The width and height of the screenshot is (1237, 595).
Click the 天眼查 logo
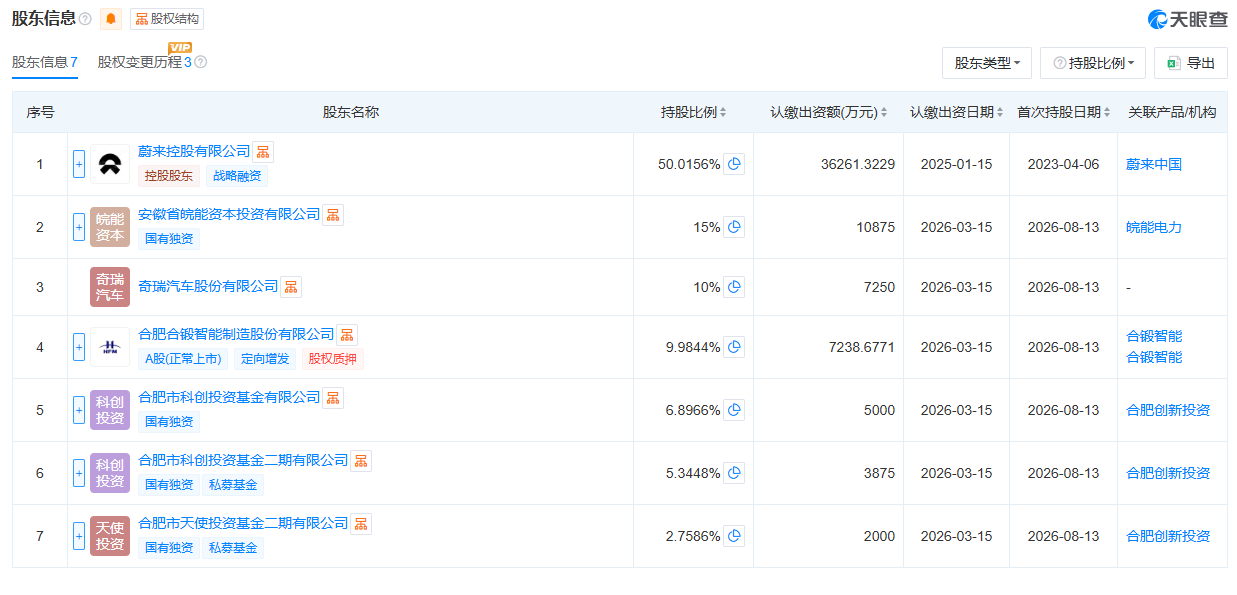point(1187,19)
